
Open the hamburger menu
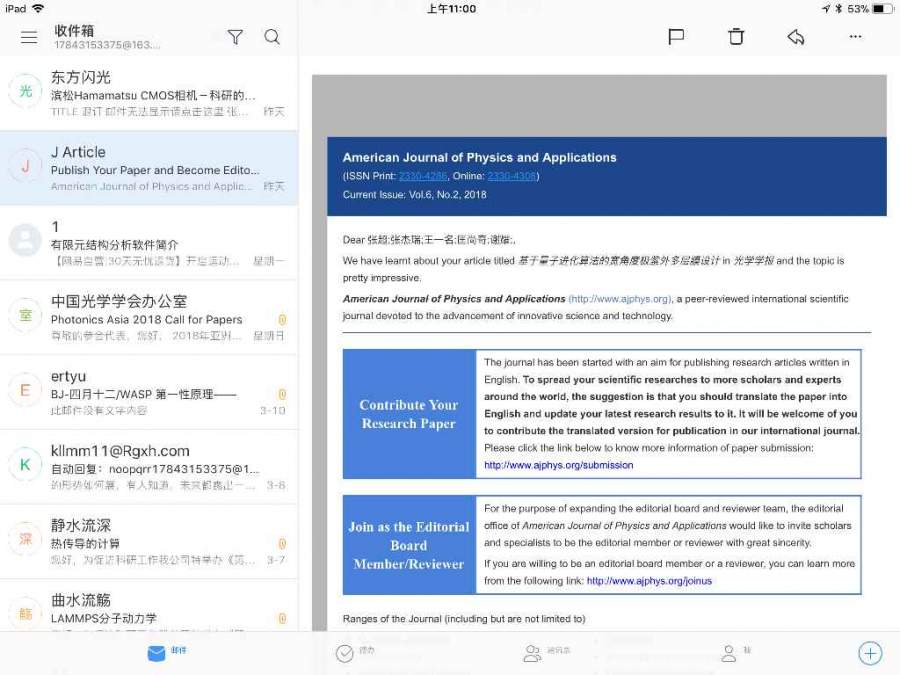(x=29, y=37)
